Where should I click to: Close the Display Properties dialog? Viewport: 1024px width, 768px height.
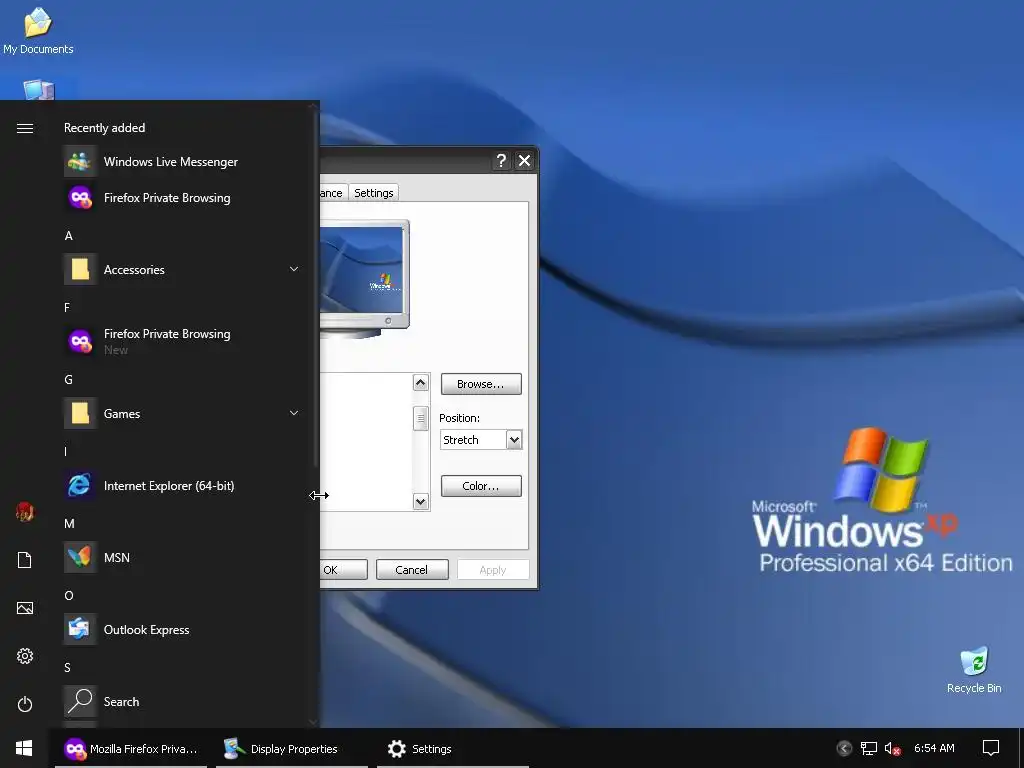(524, 161)
